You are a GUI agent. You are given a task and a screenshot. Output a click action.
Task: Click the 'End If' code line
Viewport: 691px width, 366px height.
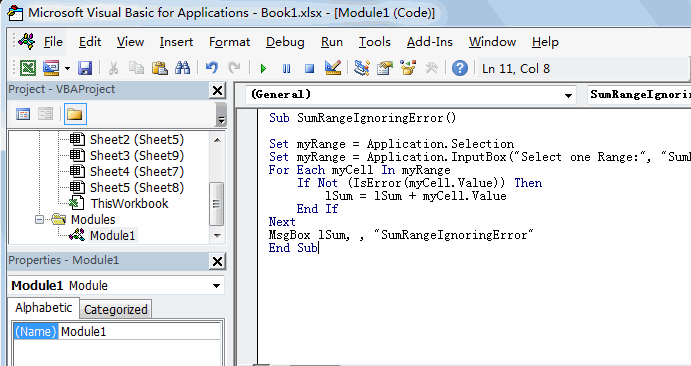point(317,209)
